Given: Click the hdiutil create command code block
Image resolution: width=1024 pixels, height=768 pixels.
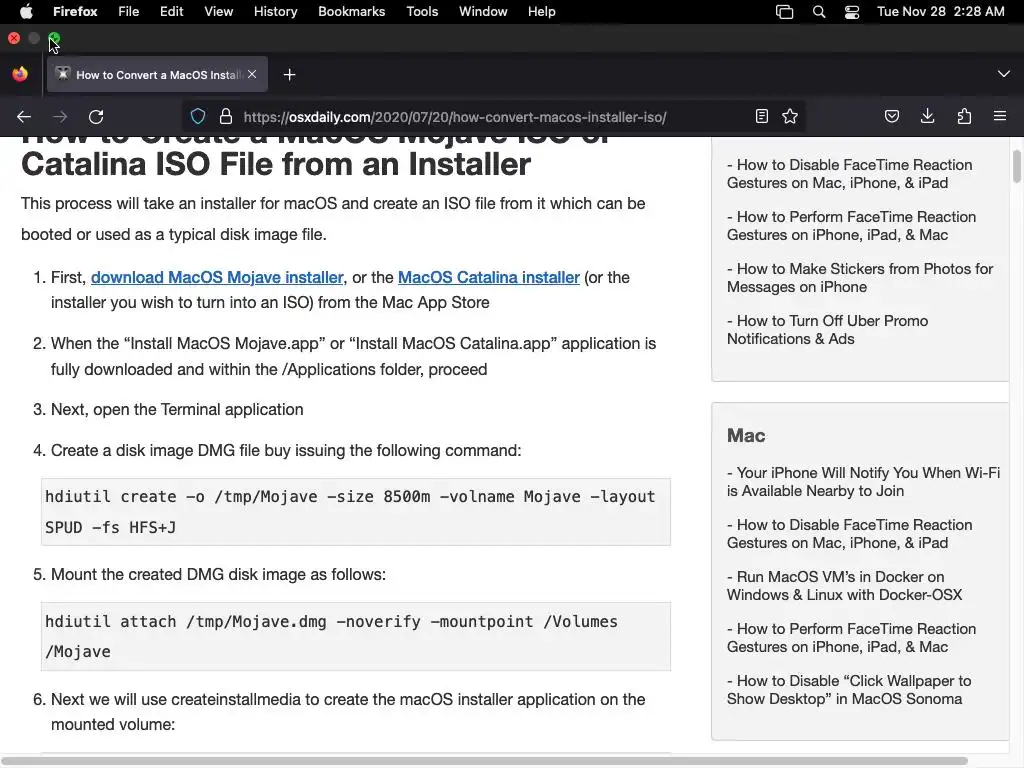Looking at the screenshot, I should [x=356, y=512].
